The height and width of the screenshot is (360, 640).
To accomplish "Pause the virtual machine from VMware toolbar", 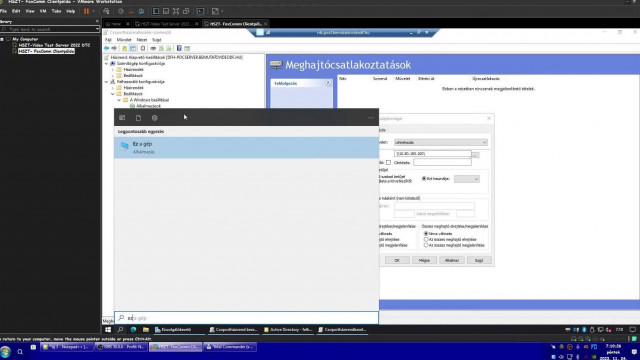I will click(86, 11).
